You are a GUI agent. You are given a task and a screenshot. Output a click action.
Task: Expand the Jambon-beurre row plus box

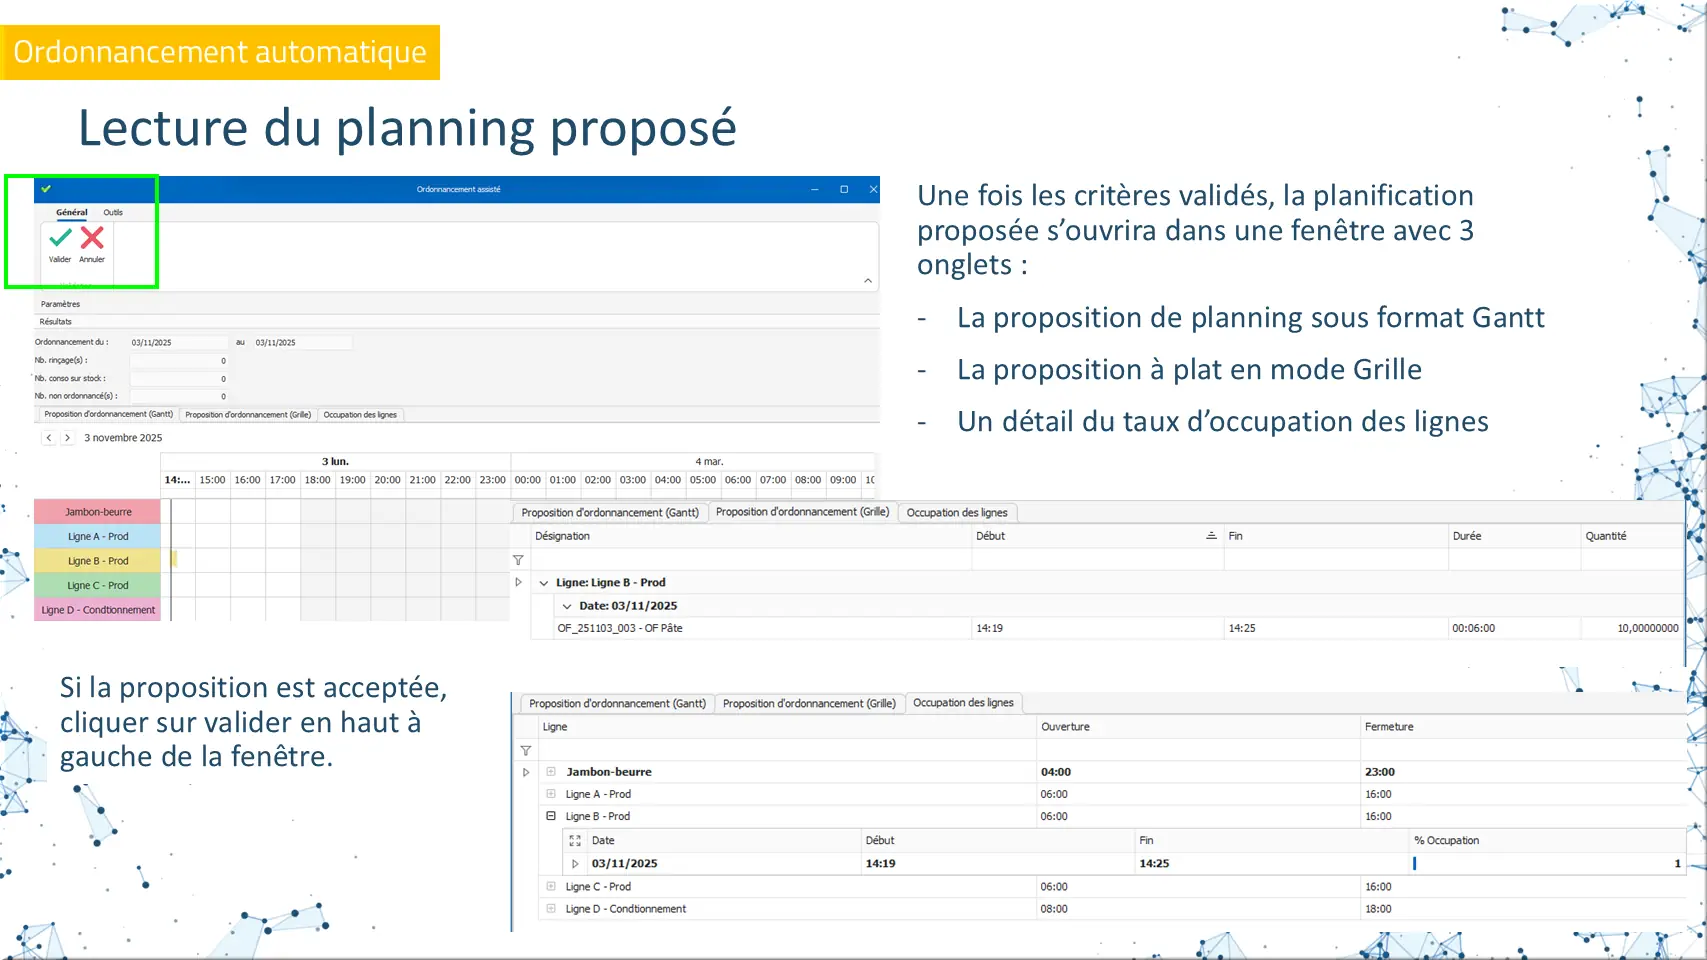551,772
